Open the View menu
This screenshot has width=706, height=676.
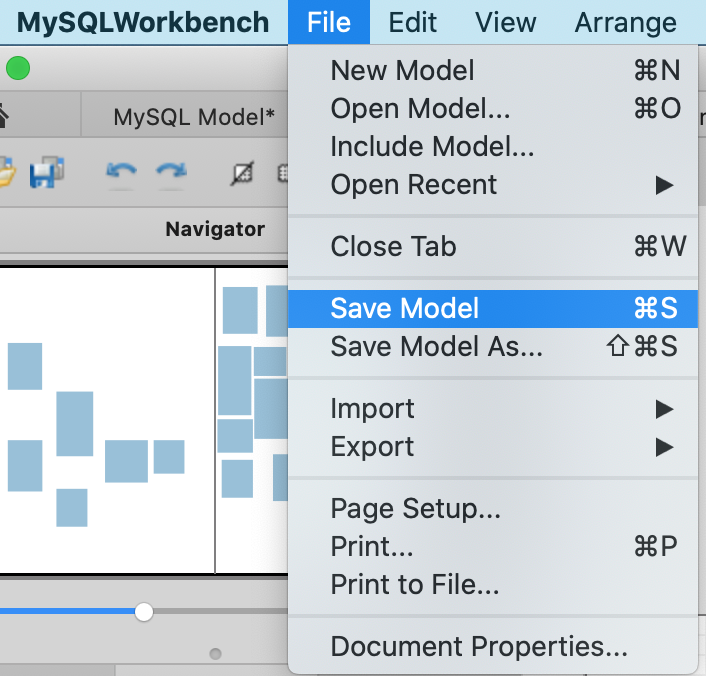[x=506, y=22]
